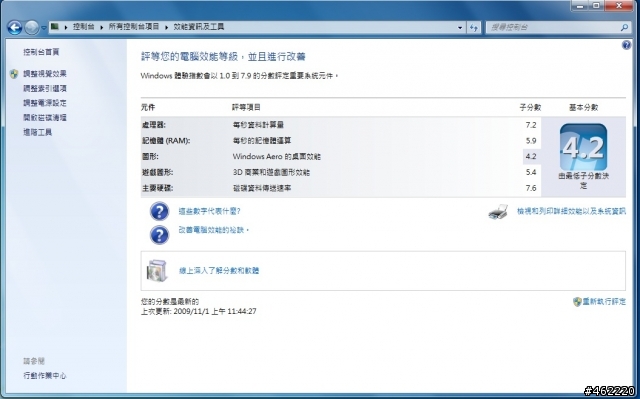Open the recent pages dropdown arrow

[44, 28]
